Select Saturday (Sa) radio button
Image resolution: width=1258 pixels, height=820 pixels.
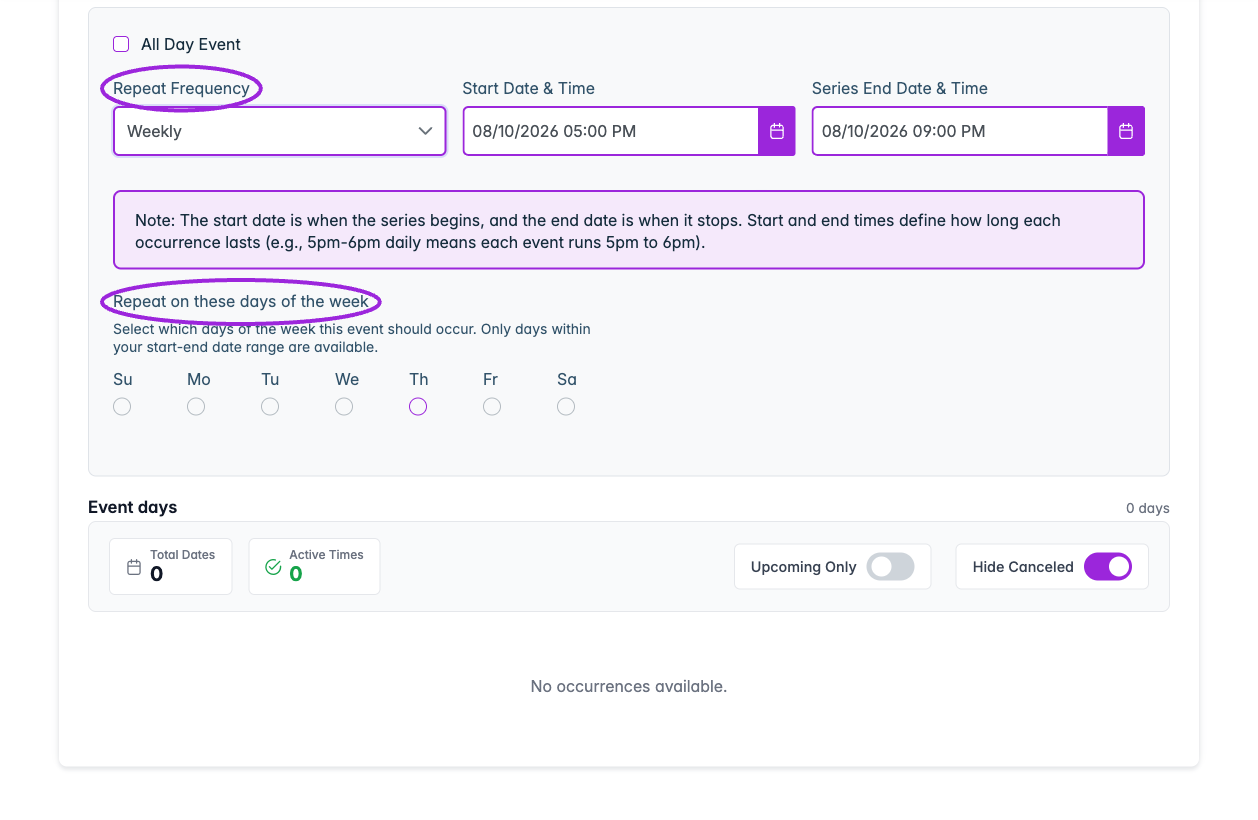point(566,406)
